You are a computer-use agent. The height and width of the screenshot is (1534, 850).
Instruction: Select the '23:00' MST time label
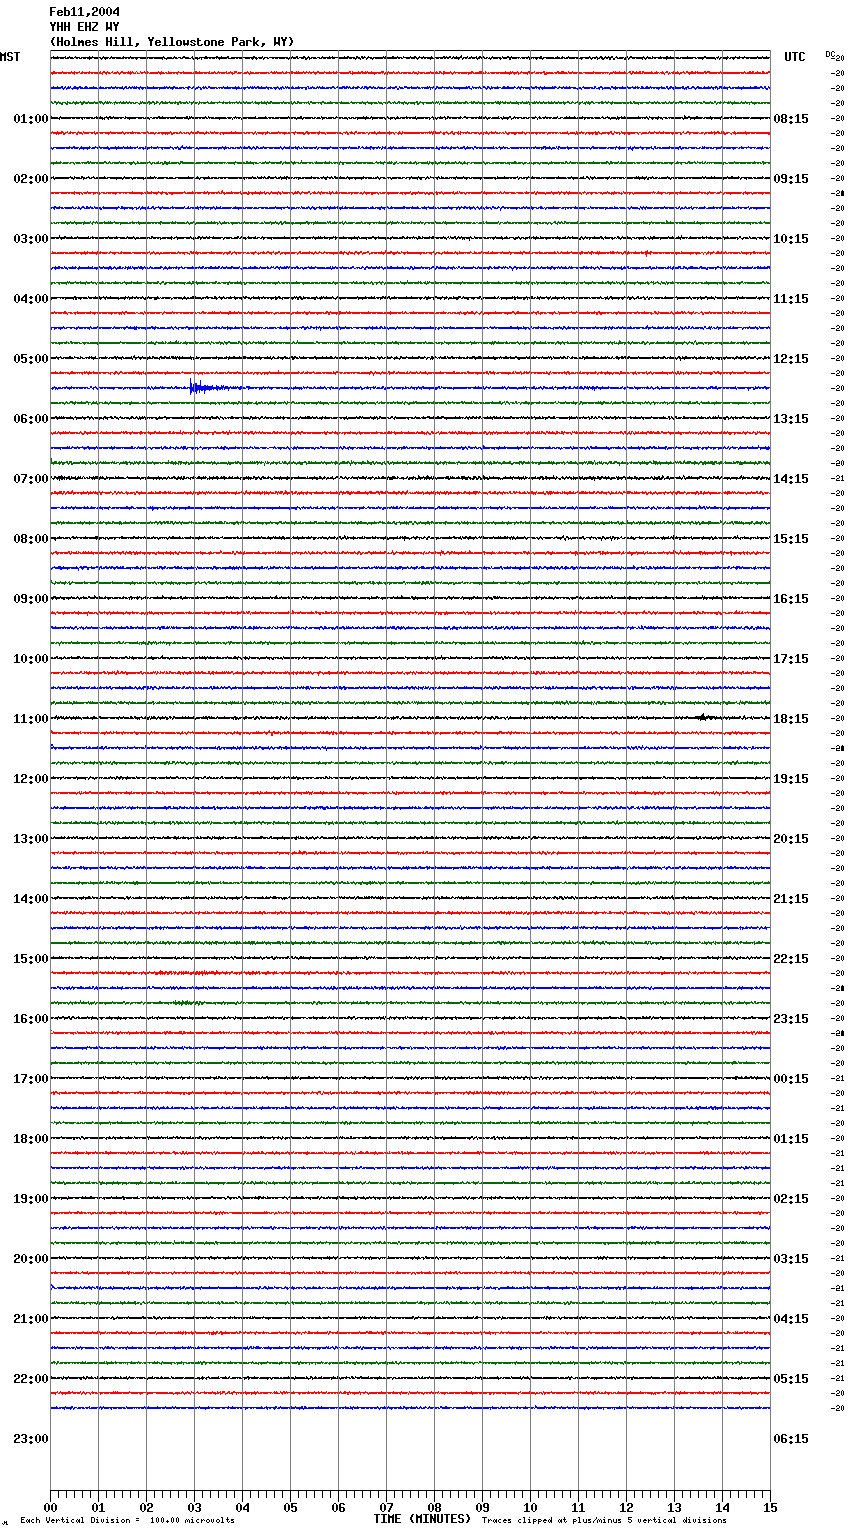[31, 1439]
